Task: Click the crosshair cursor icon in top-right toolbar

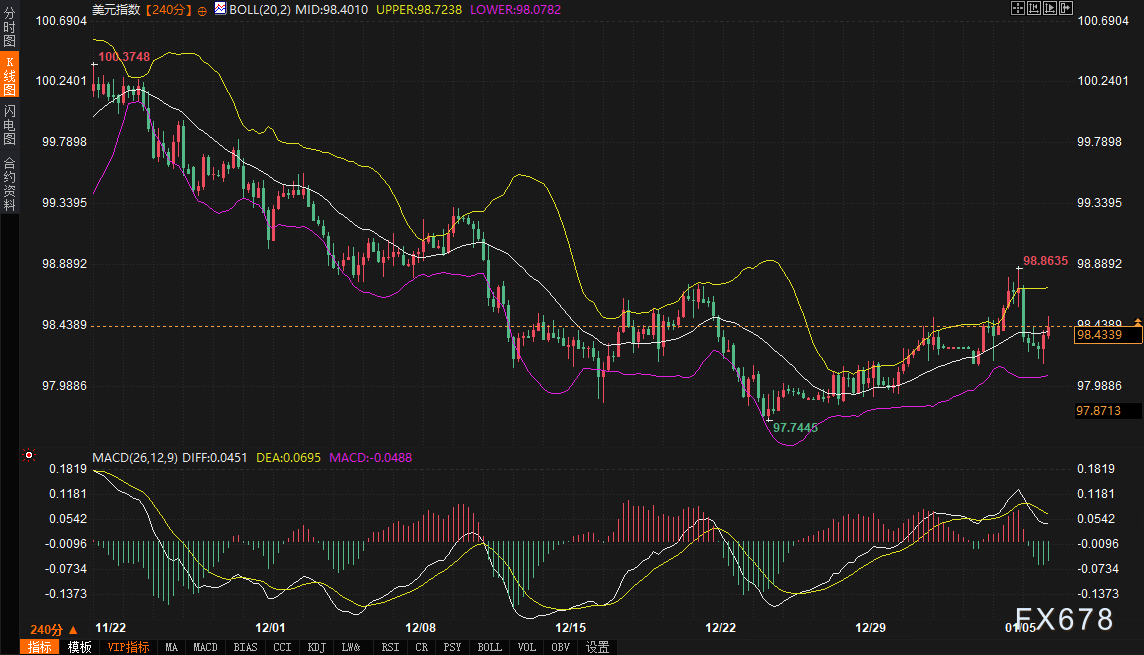Action: coord(1019,9)
